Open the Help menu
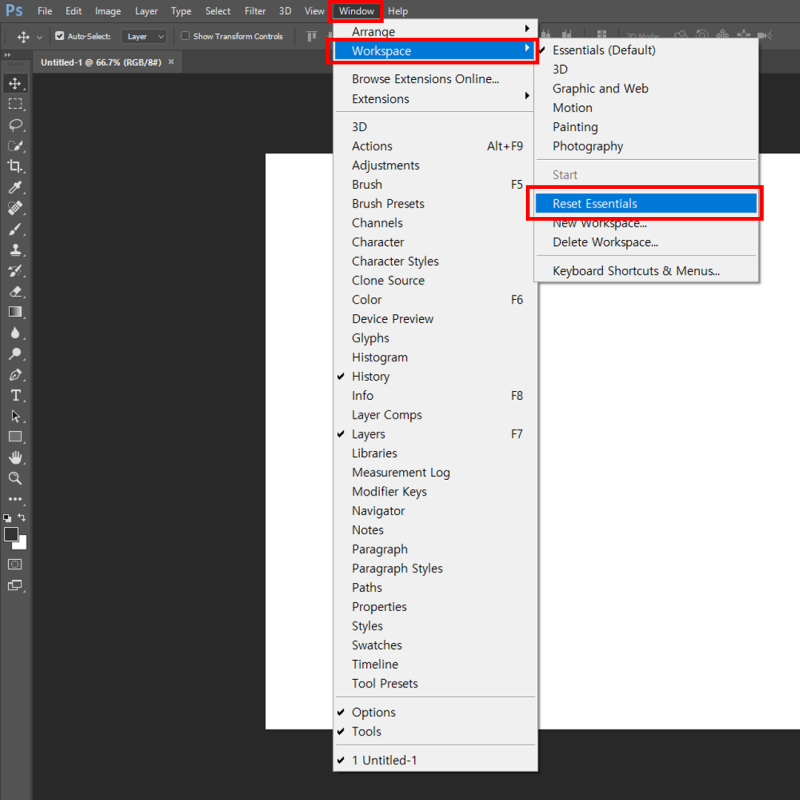 click(397, 11)
